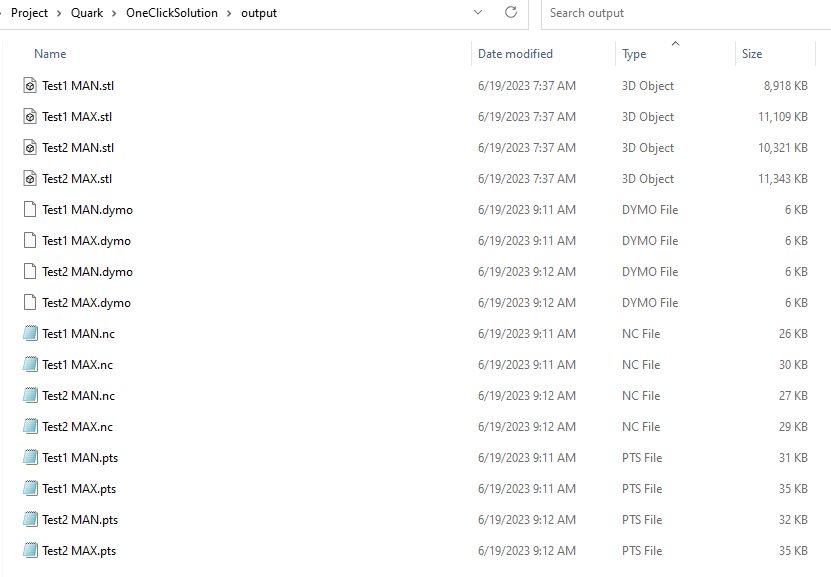The image size is (831, 577).
Task: Go to OneClickSolution folder in breadcrumb
Action: click(x=171, y=13)
